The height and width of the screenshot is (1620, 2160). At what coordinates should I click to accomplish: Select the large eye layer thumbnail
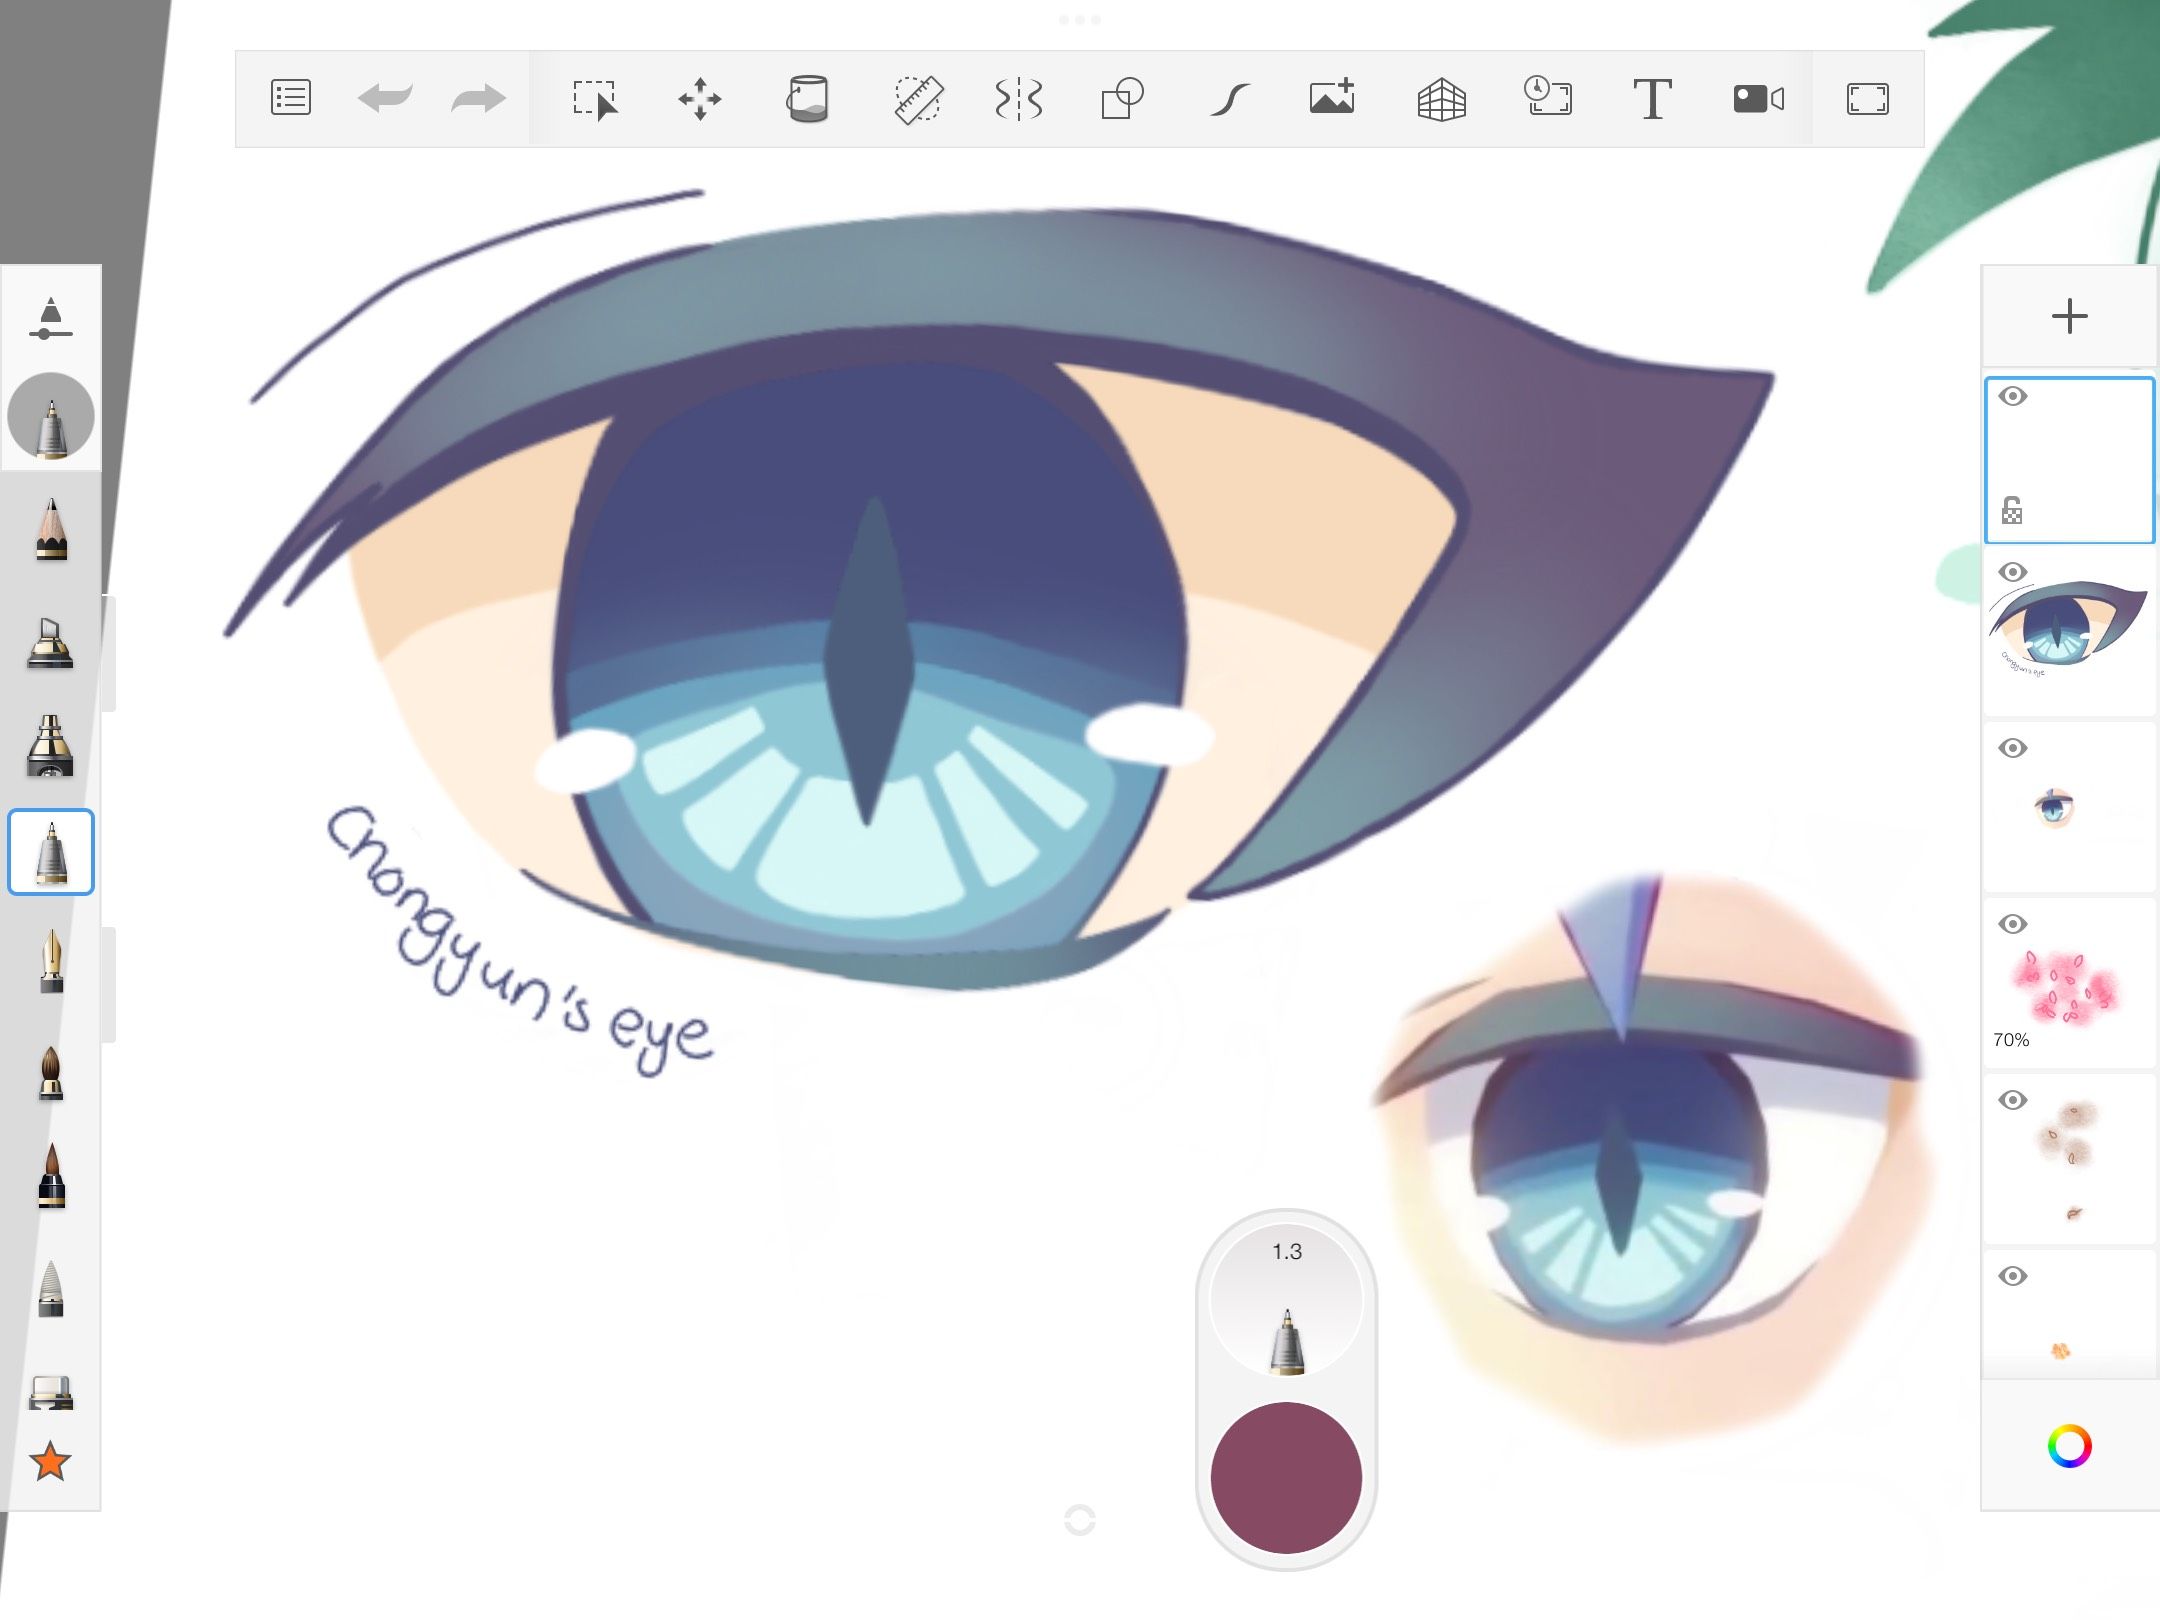pos(2069,632)
